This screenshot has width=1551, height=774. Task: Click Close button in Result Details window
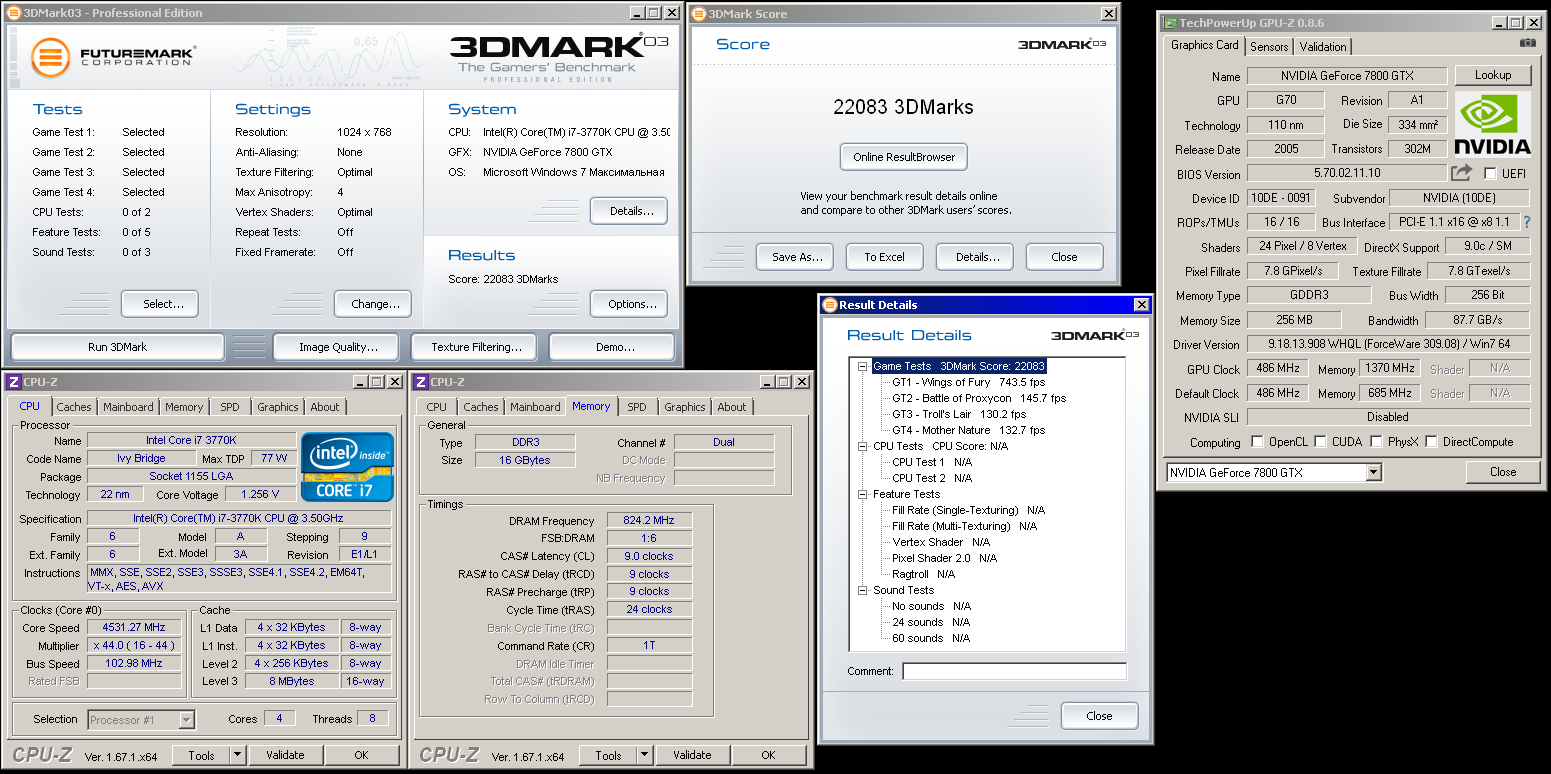(1099, 716)
